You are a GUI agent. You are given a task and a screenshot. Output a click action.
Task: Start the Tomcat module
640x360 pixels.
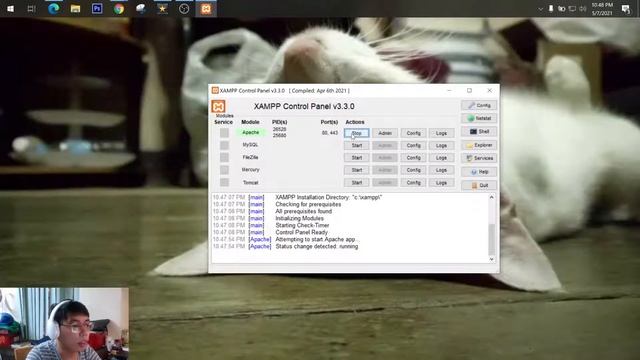click(357, 182)
